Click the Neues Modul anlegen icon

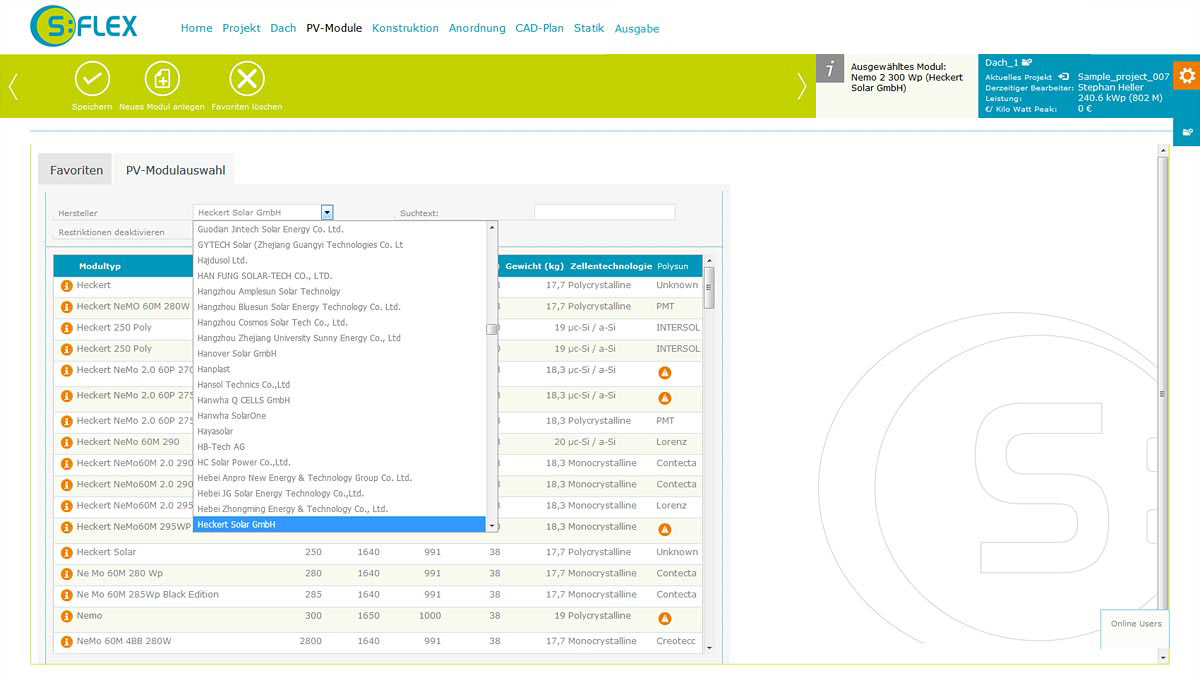(x=162, y=79)
